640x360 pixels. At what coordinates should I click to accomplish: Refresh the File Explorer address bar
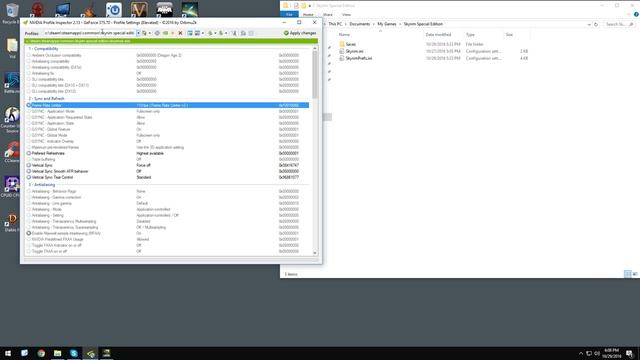tap(596, 24)
